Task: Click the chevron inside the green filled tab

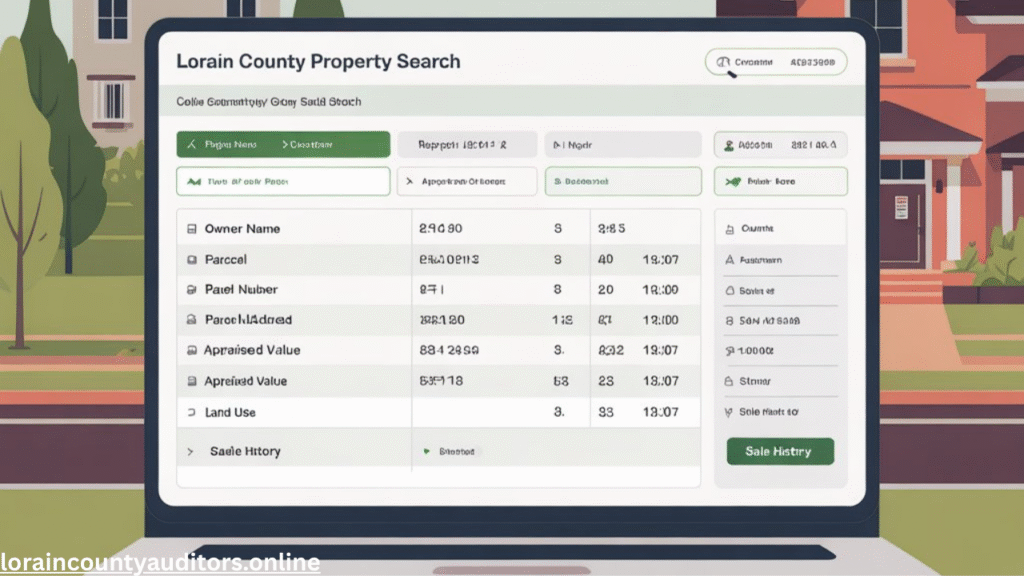Action: coord(286,145)
